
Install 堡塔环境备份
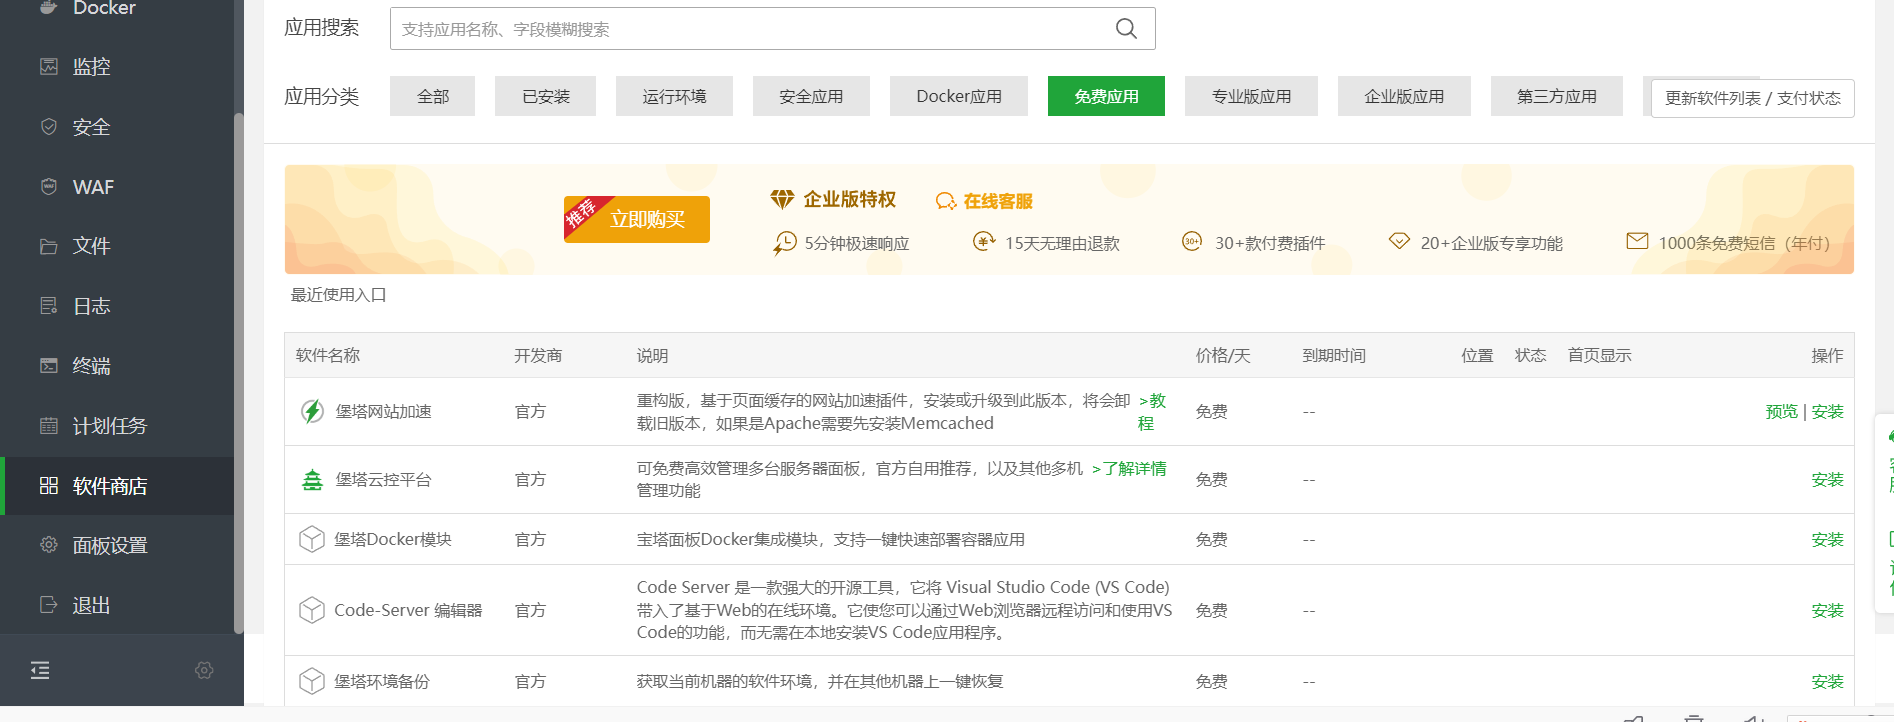[x=1827, y=681]
